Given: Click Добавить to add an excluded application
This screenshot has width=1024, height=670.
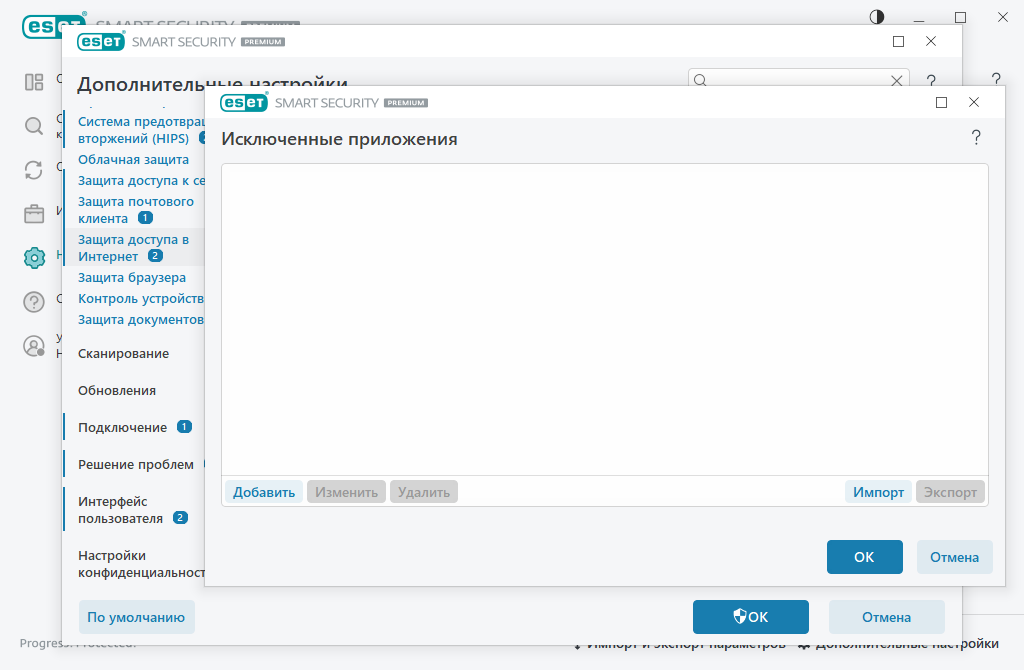Looking at the screenshot, I should tap(264, 492).
